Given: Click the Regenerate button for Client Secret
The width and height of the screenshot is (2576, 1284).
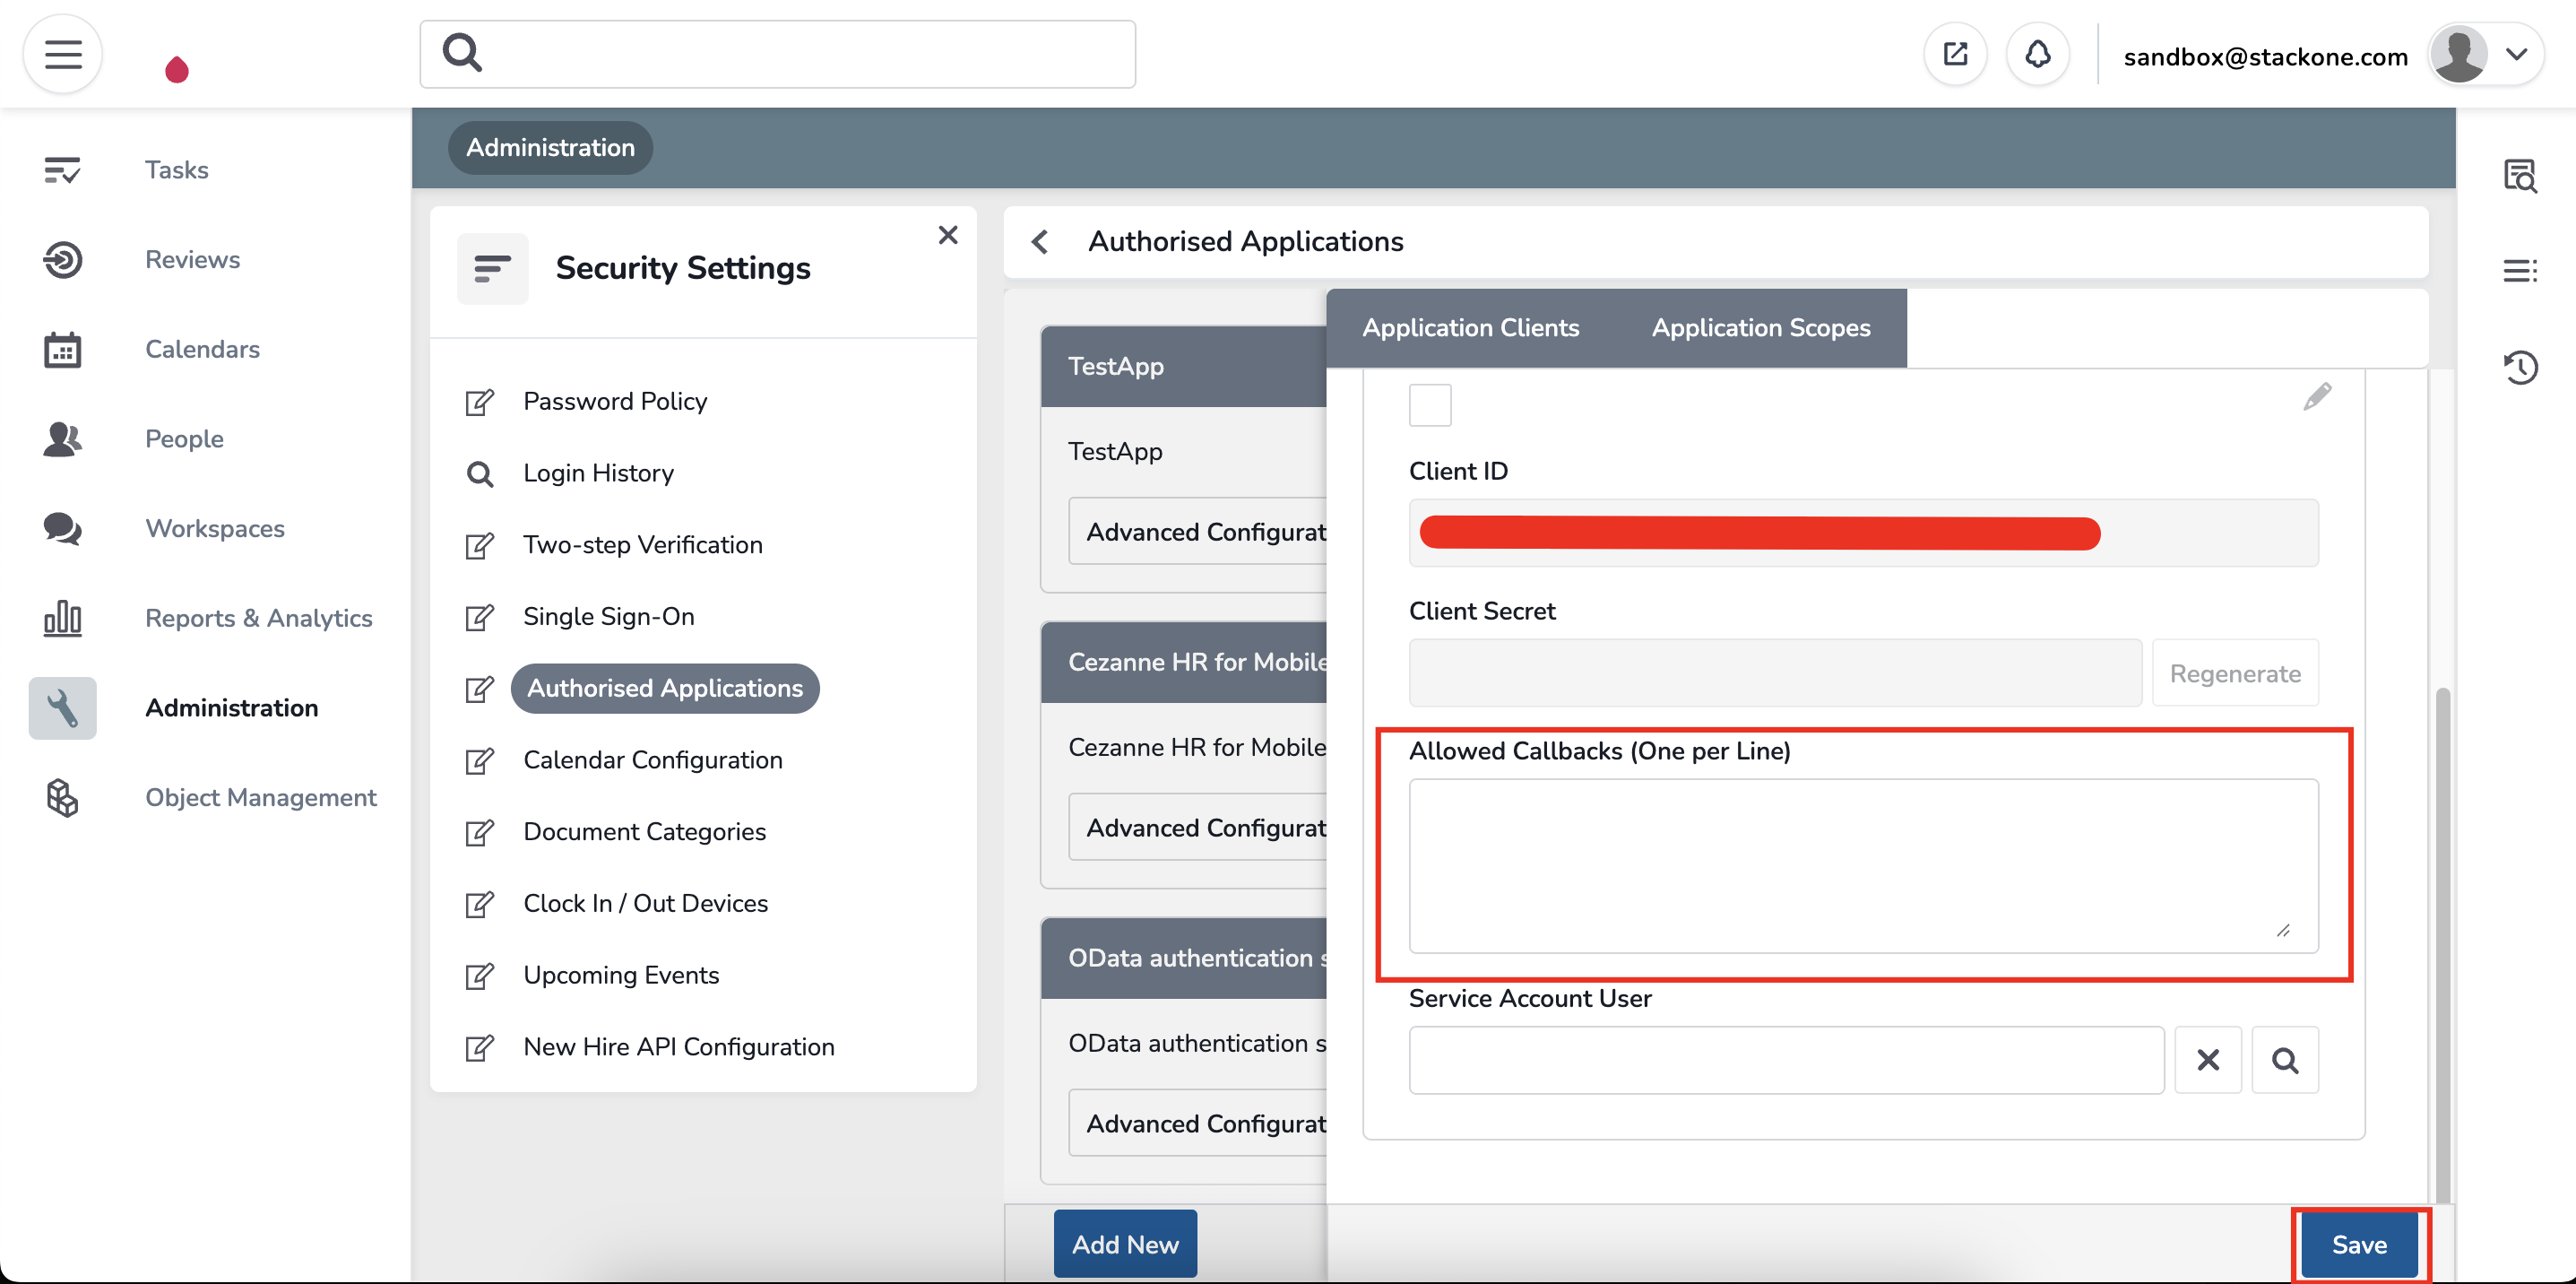Looking at the screenshot, I should click(2237, 673).
